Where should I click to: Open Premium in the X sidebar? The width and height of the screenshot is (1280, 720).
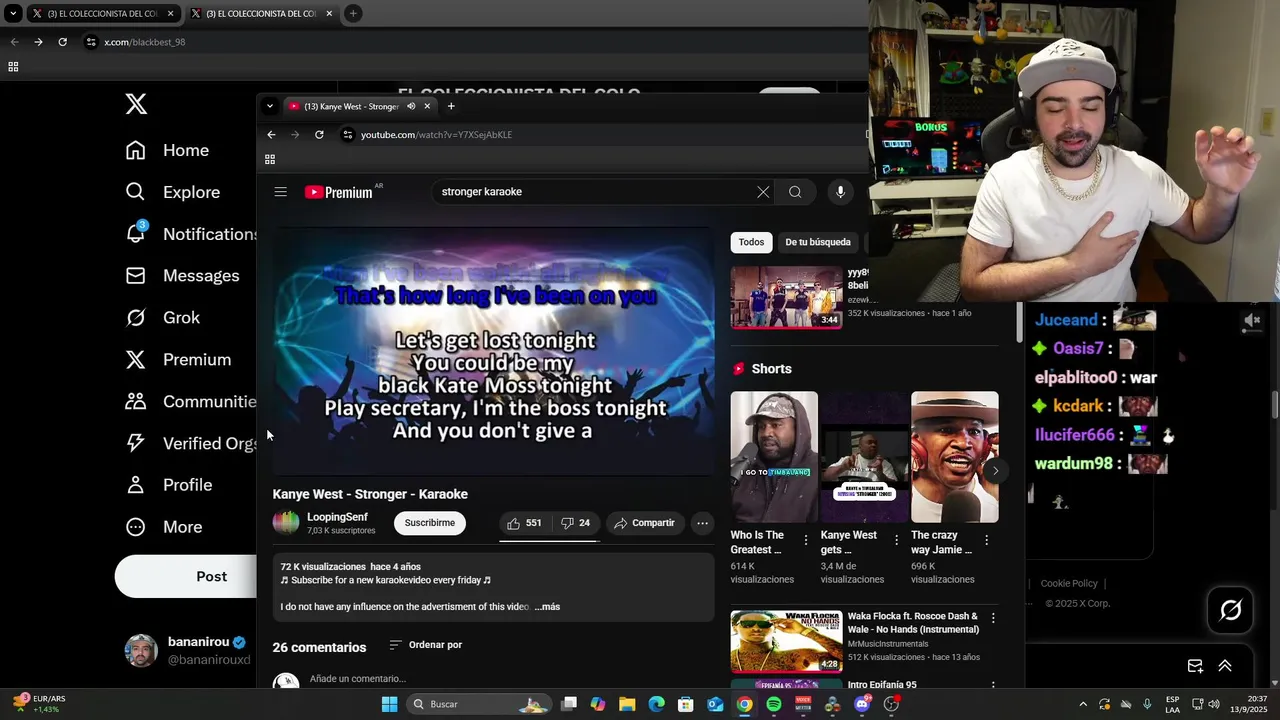[x=178, y=360]
